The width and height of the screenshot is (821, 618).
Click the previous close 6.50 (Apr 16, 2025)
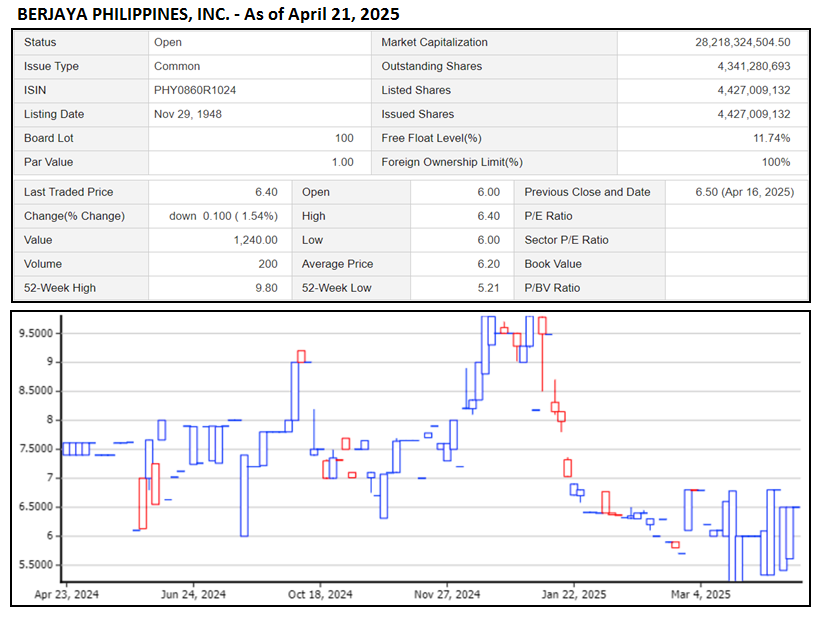pyautogui.click(x=745, y=192)
